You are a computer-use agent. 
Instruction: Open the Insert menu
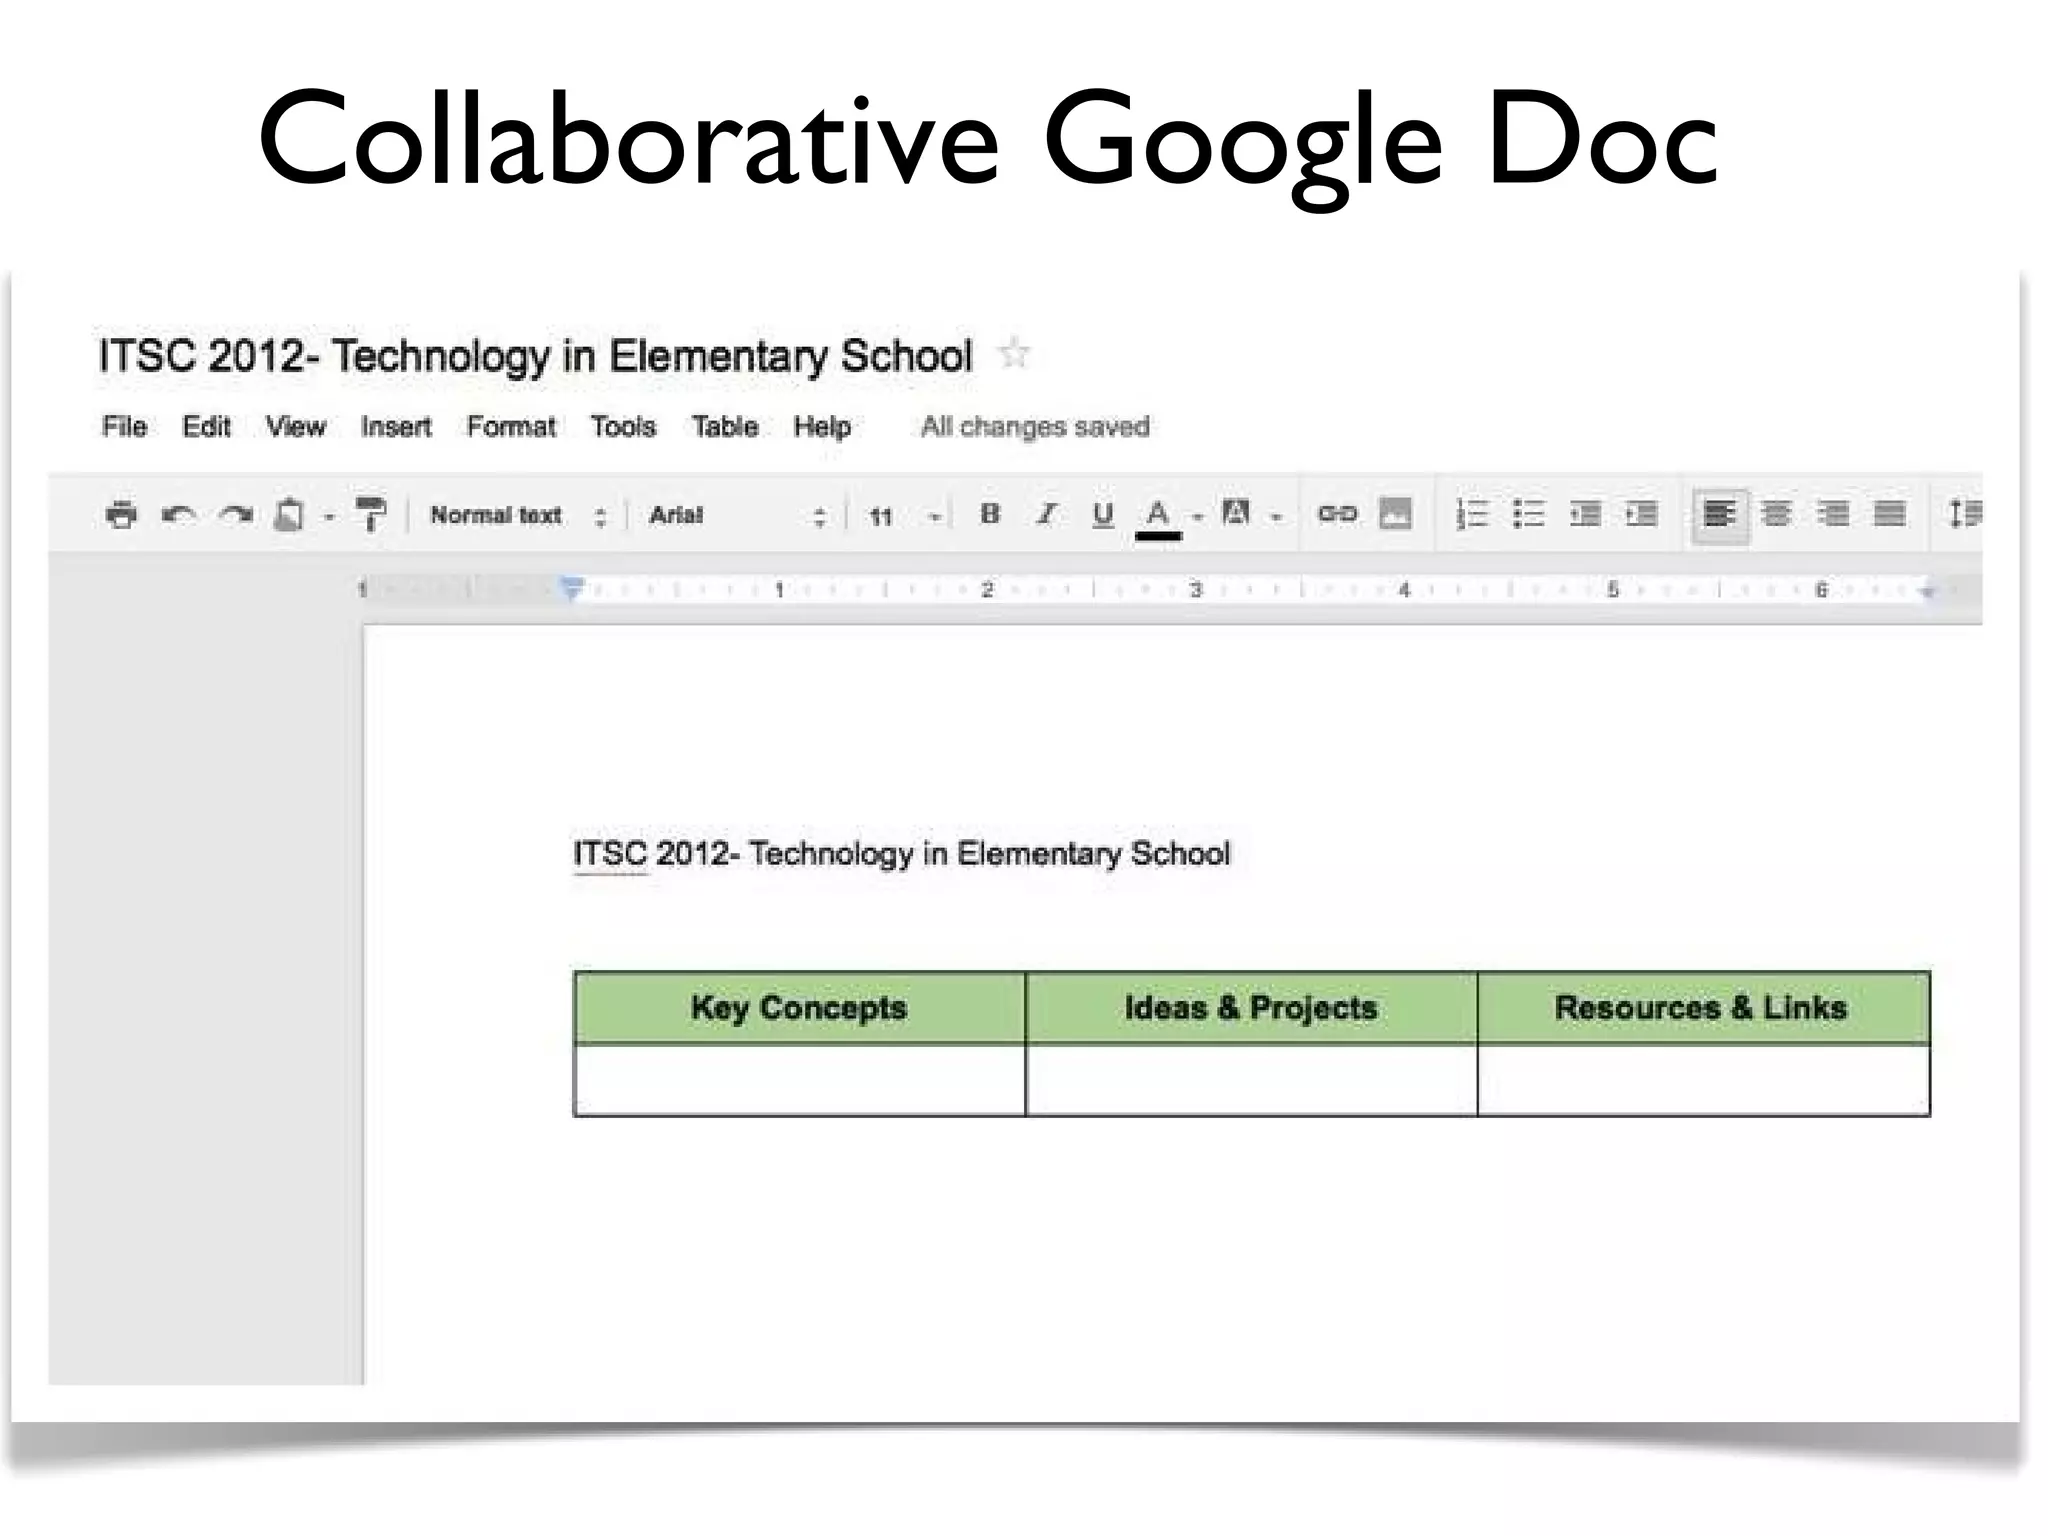[x=396, y=427]
